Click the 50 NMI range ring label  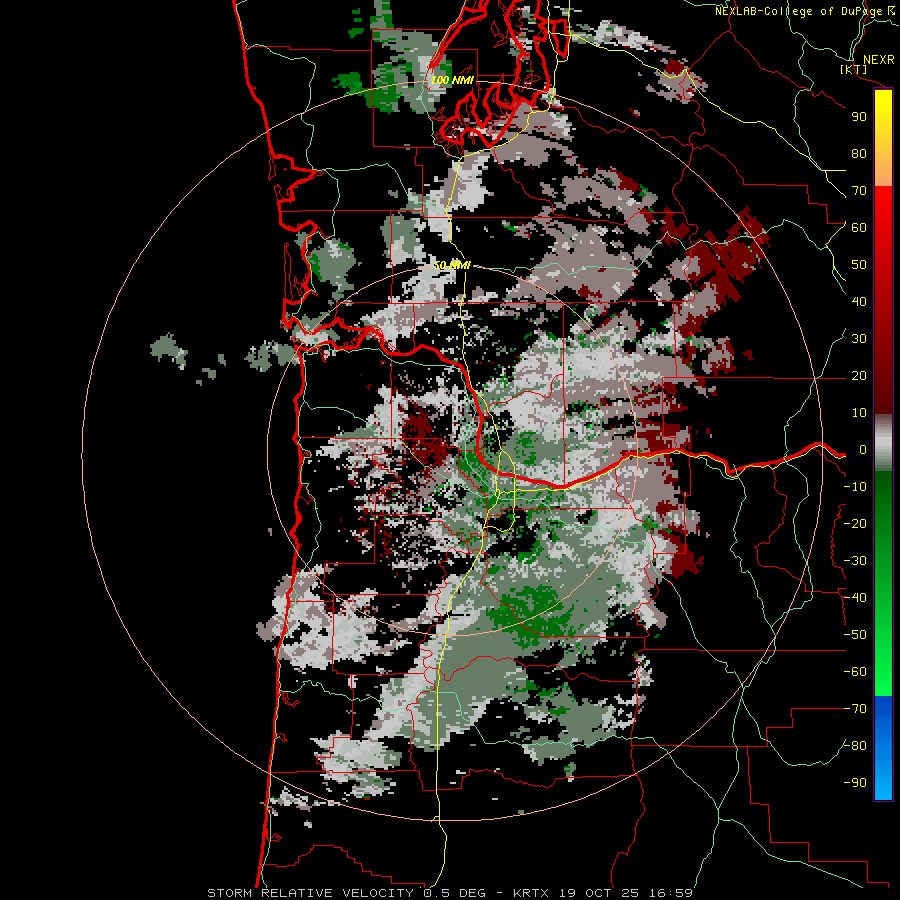(452, 265)
